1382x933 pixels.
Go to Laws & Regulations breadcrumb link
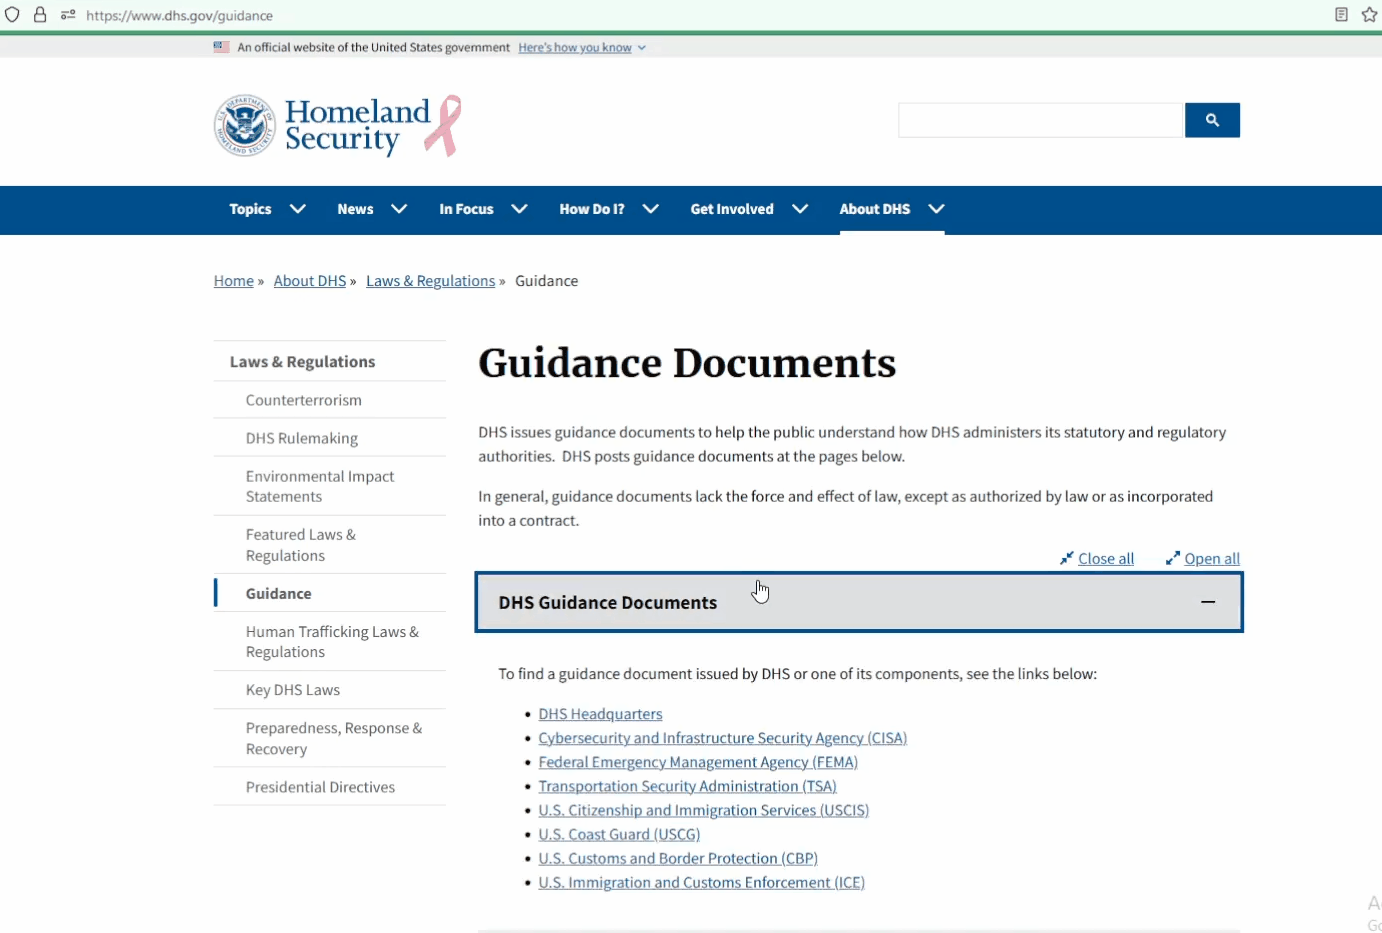click(431, 281)
